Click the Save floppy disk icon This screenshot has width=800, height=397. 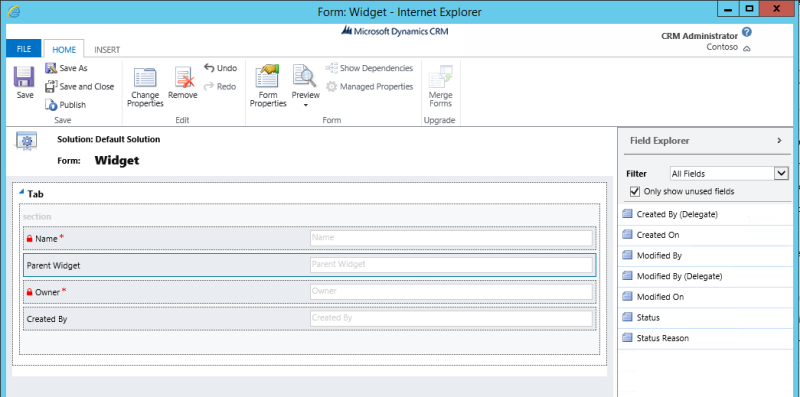pos(24,77)
